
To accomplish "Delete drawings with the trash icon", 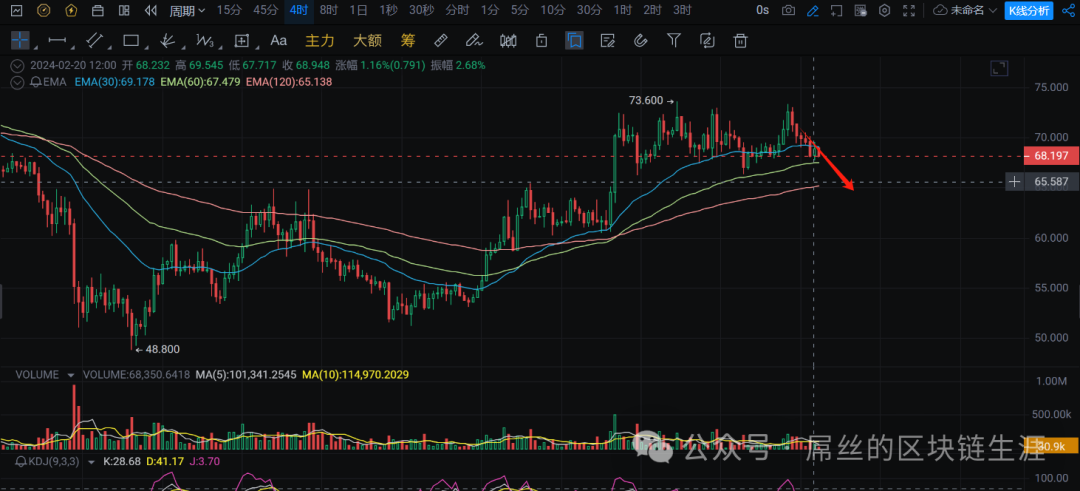I will pyautogui.click(x=741, y=41).
